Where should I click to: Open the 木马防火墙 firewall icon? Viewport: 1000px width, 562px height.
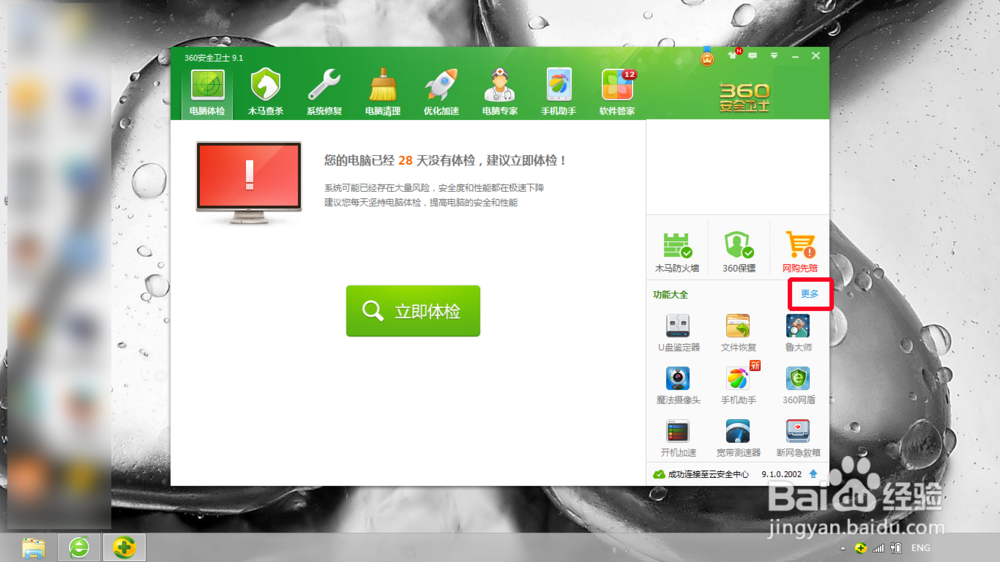(x=677, y=252)
